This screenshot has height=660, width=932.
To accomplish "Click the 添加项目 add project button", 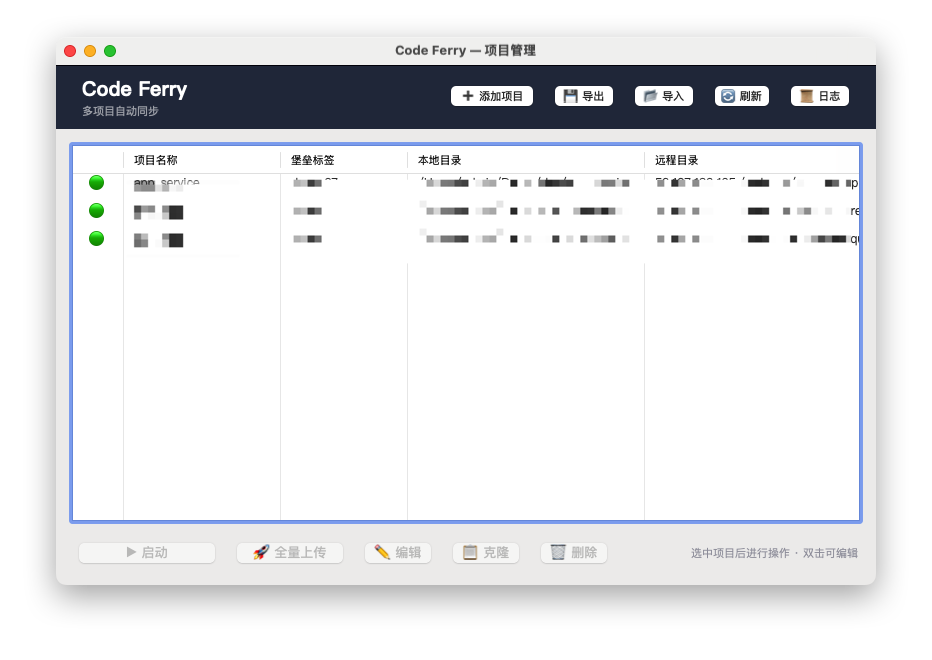I will pyautogui.click(x=492, y=96).
